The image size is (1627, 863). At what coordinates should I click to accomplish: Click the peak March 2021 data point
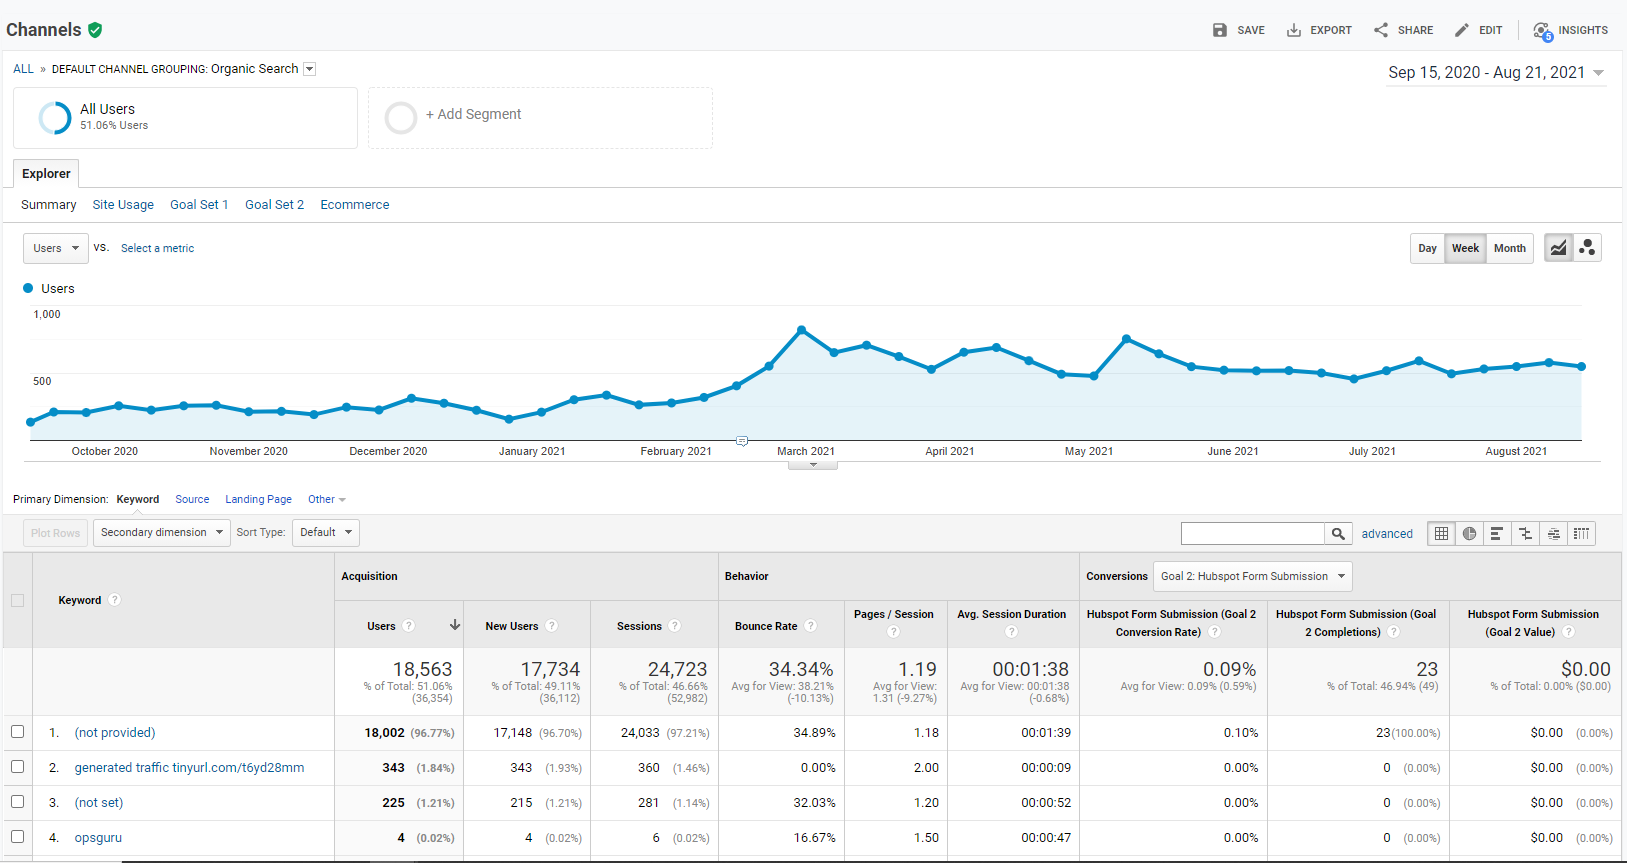tap(802, 329)
